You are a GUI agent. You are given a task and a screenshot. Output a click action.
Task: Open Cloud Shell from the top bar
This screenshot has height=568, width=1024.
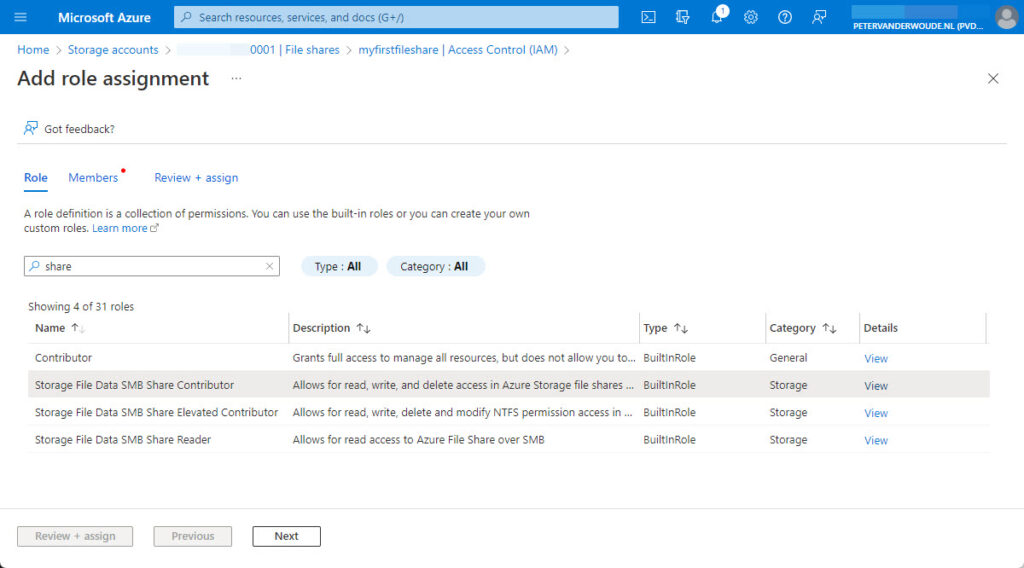tap(649, 17)
